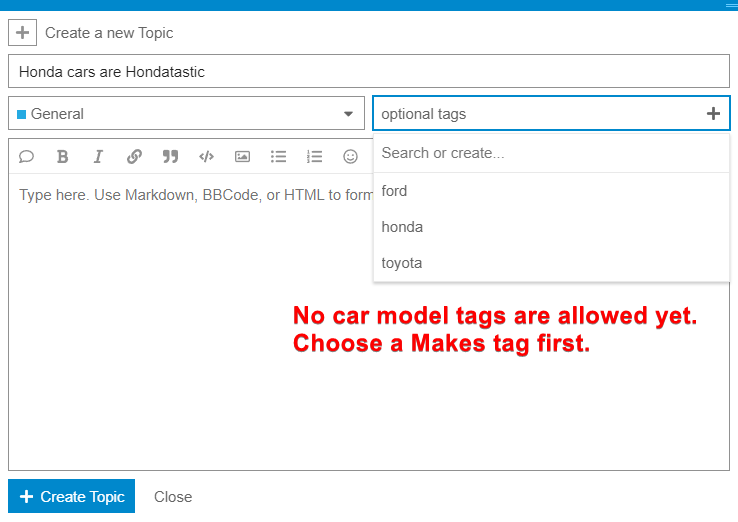738x522 pixels.
Task: Click the blue General category color square
Action: [x=21, y=114]
